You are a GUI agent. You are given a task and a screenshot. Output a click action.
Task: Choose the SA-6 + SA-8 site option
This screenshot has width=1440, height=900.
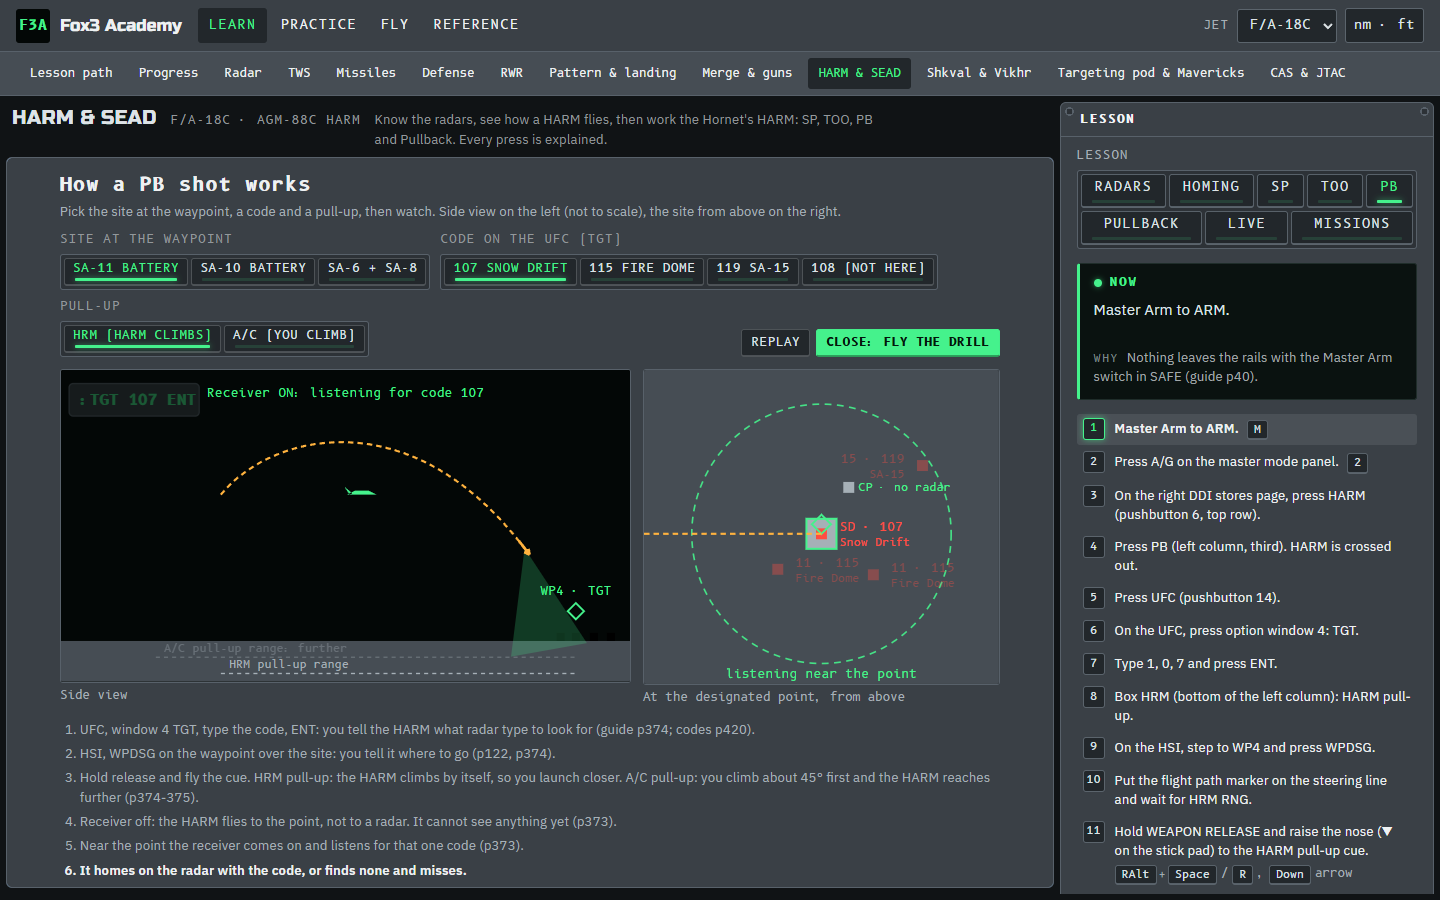click(373, 270)
